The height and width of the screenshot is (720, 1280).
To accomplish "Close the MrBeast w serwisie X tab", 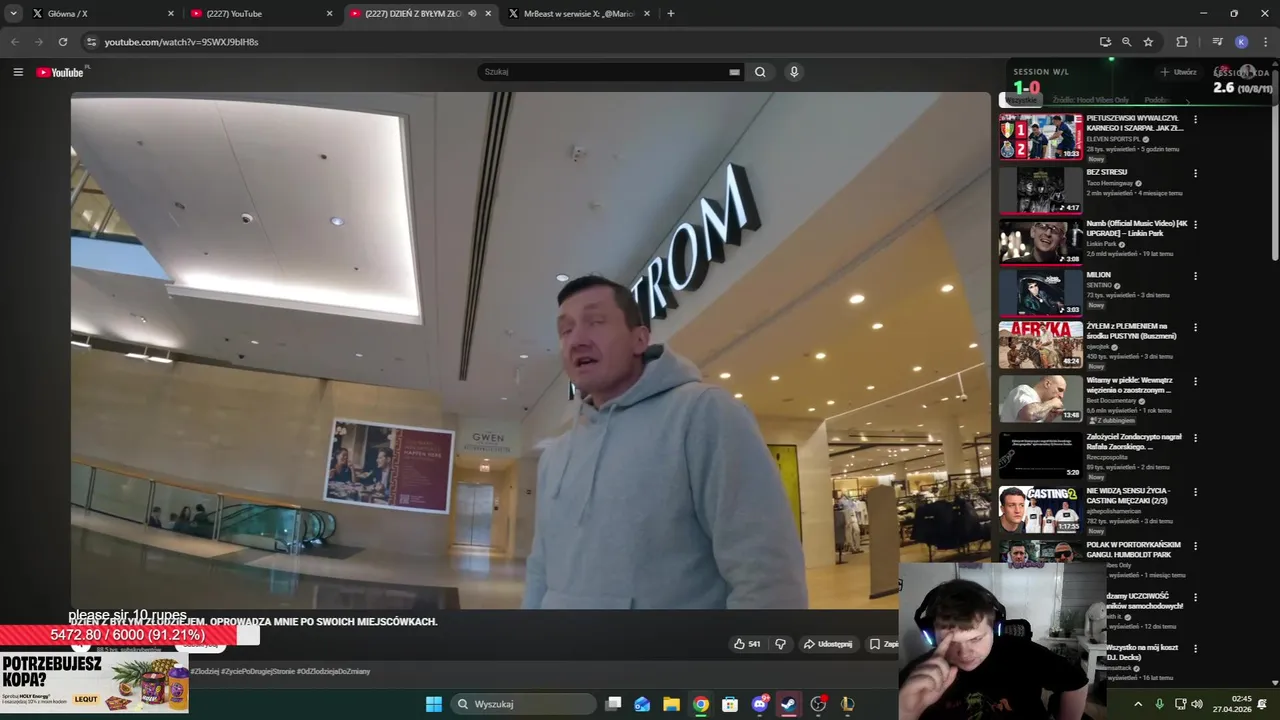I will (x=647, y=14).
